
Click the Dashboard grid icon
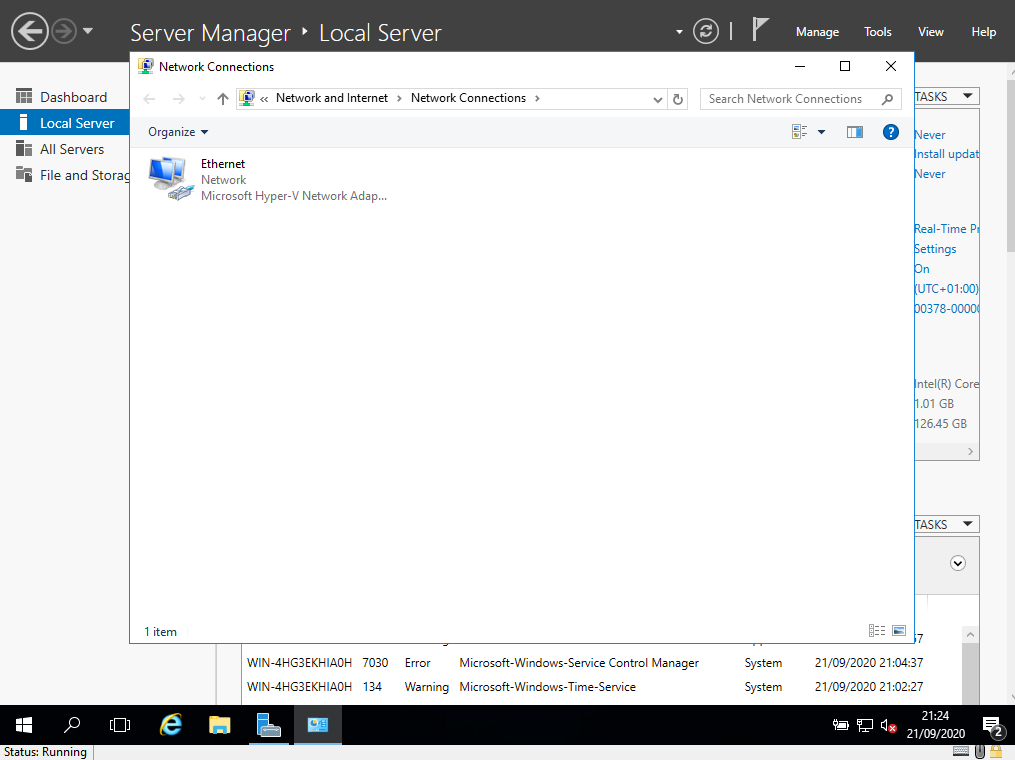24,96
